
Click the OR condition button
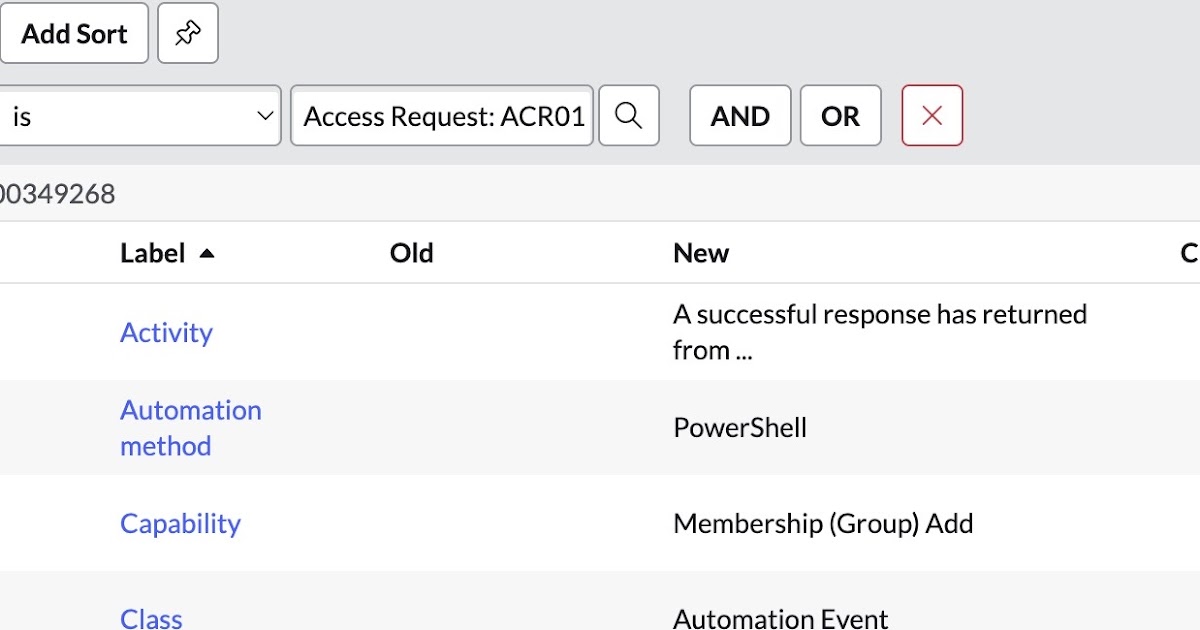pos(840,116)
